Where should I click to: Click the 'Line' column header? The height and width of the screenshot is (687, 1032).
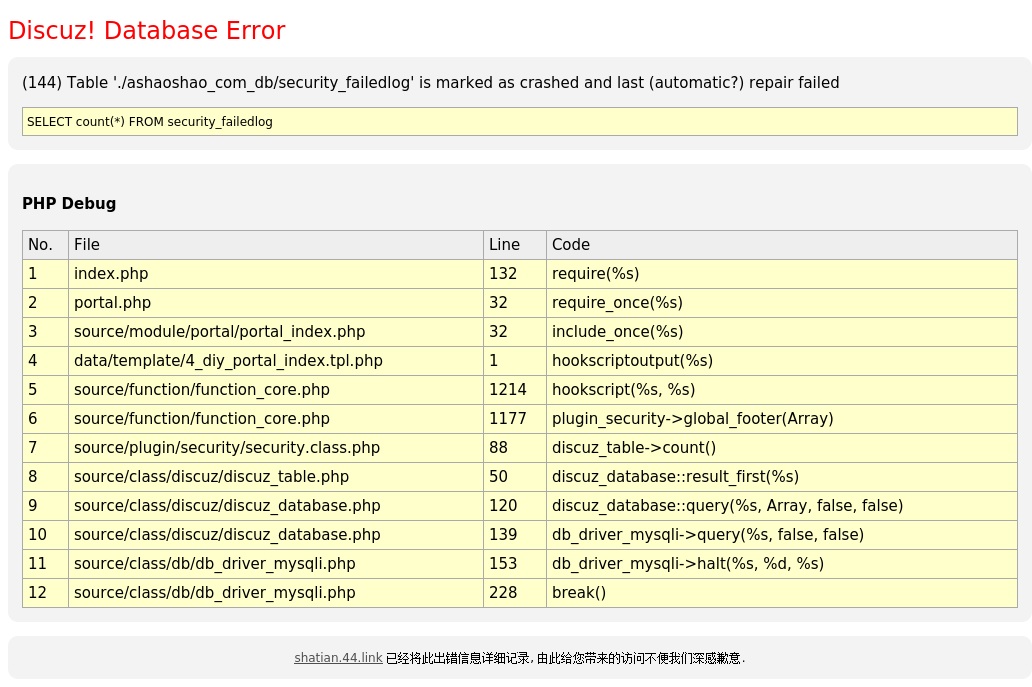[504, 245]
